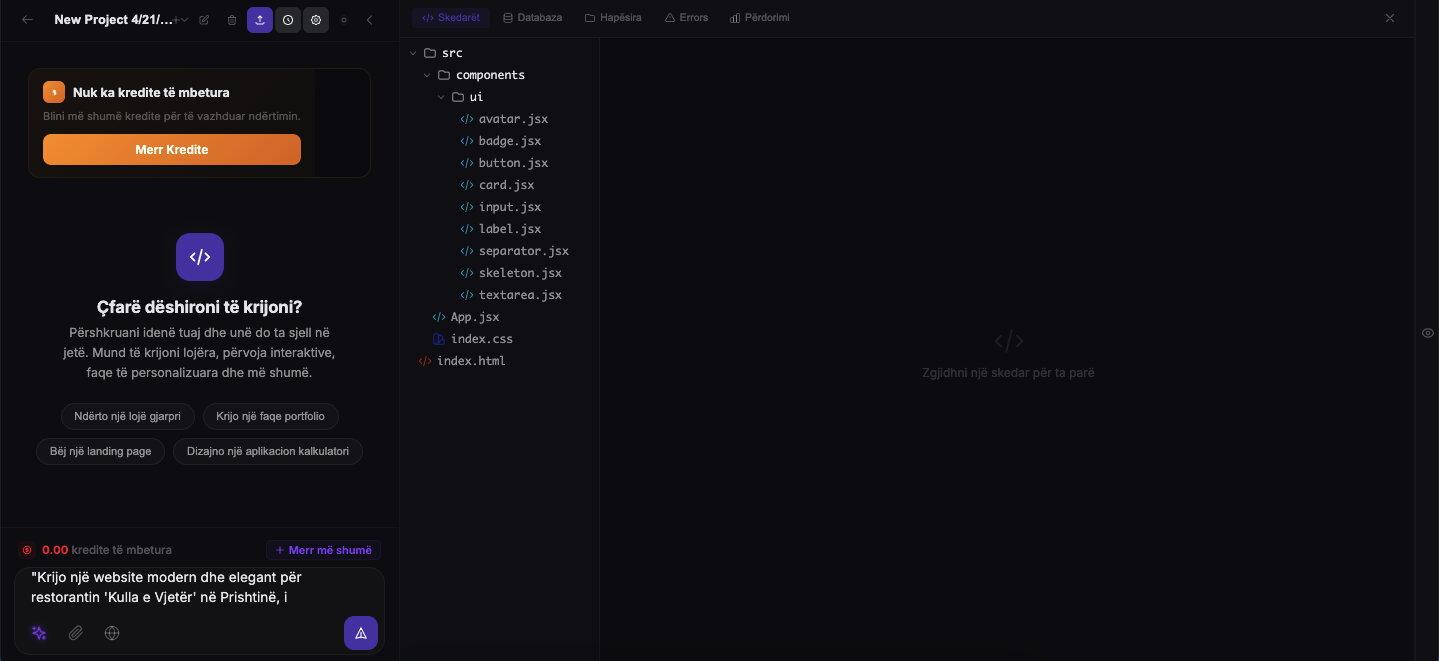Click the pencil edit icon beside project name

tap(204, 19)
